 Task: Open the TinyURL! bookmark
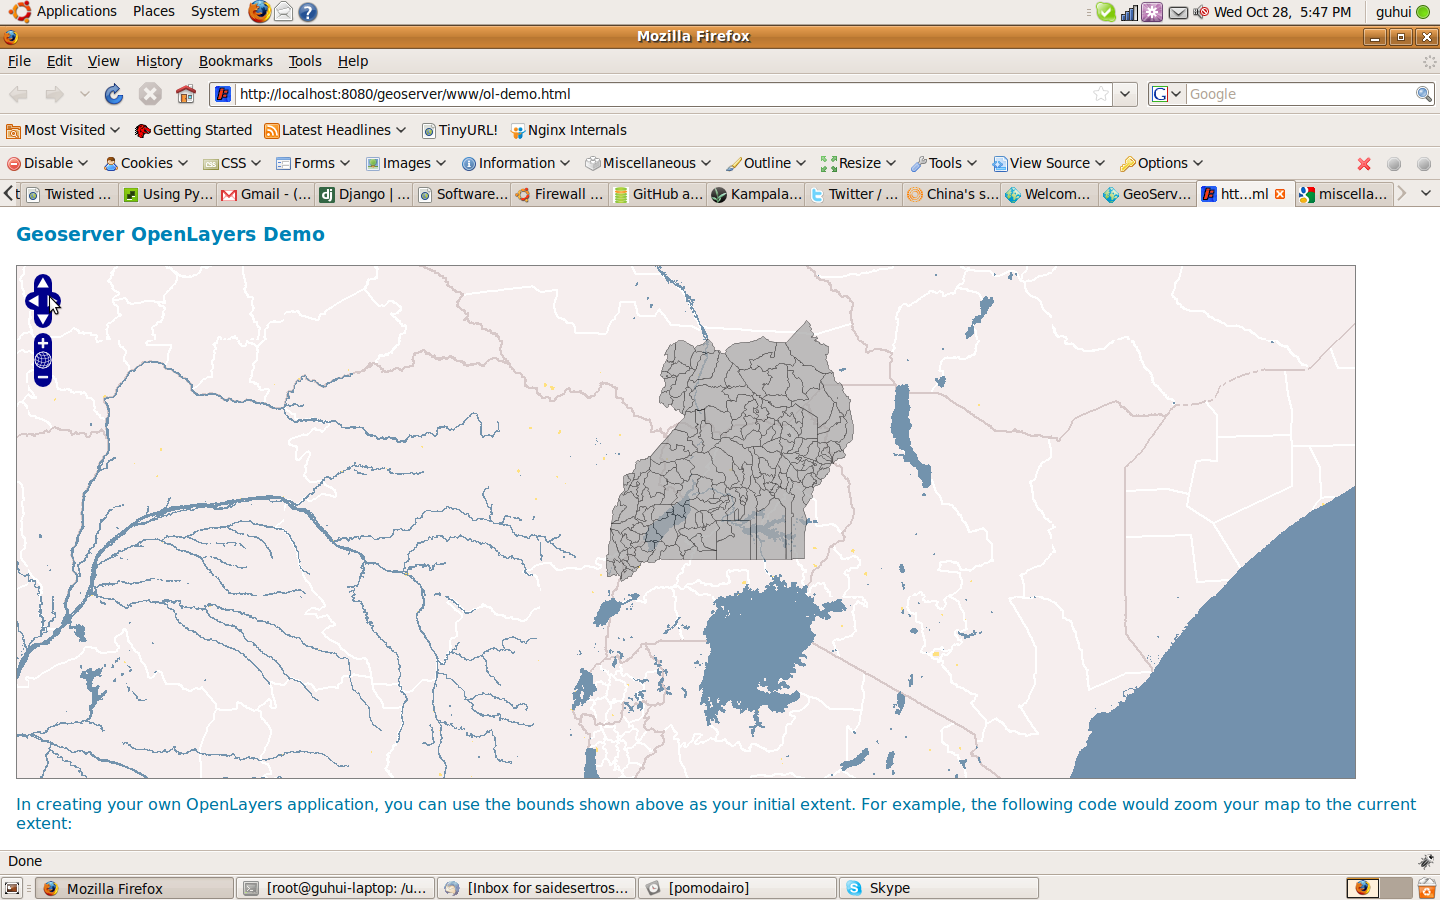tap(459, 130)
